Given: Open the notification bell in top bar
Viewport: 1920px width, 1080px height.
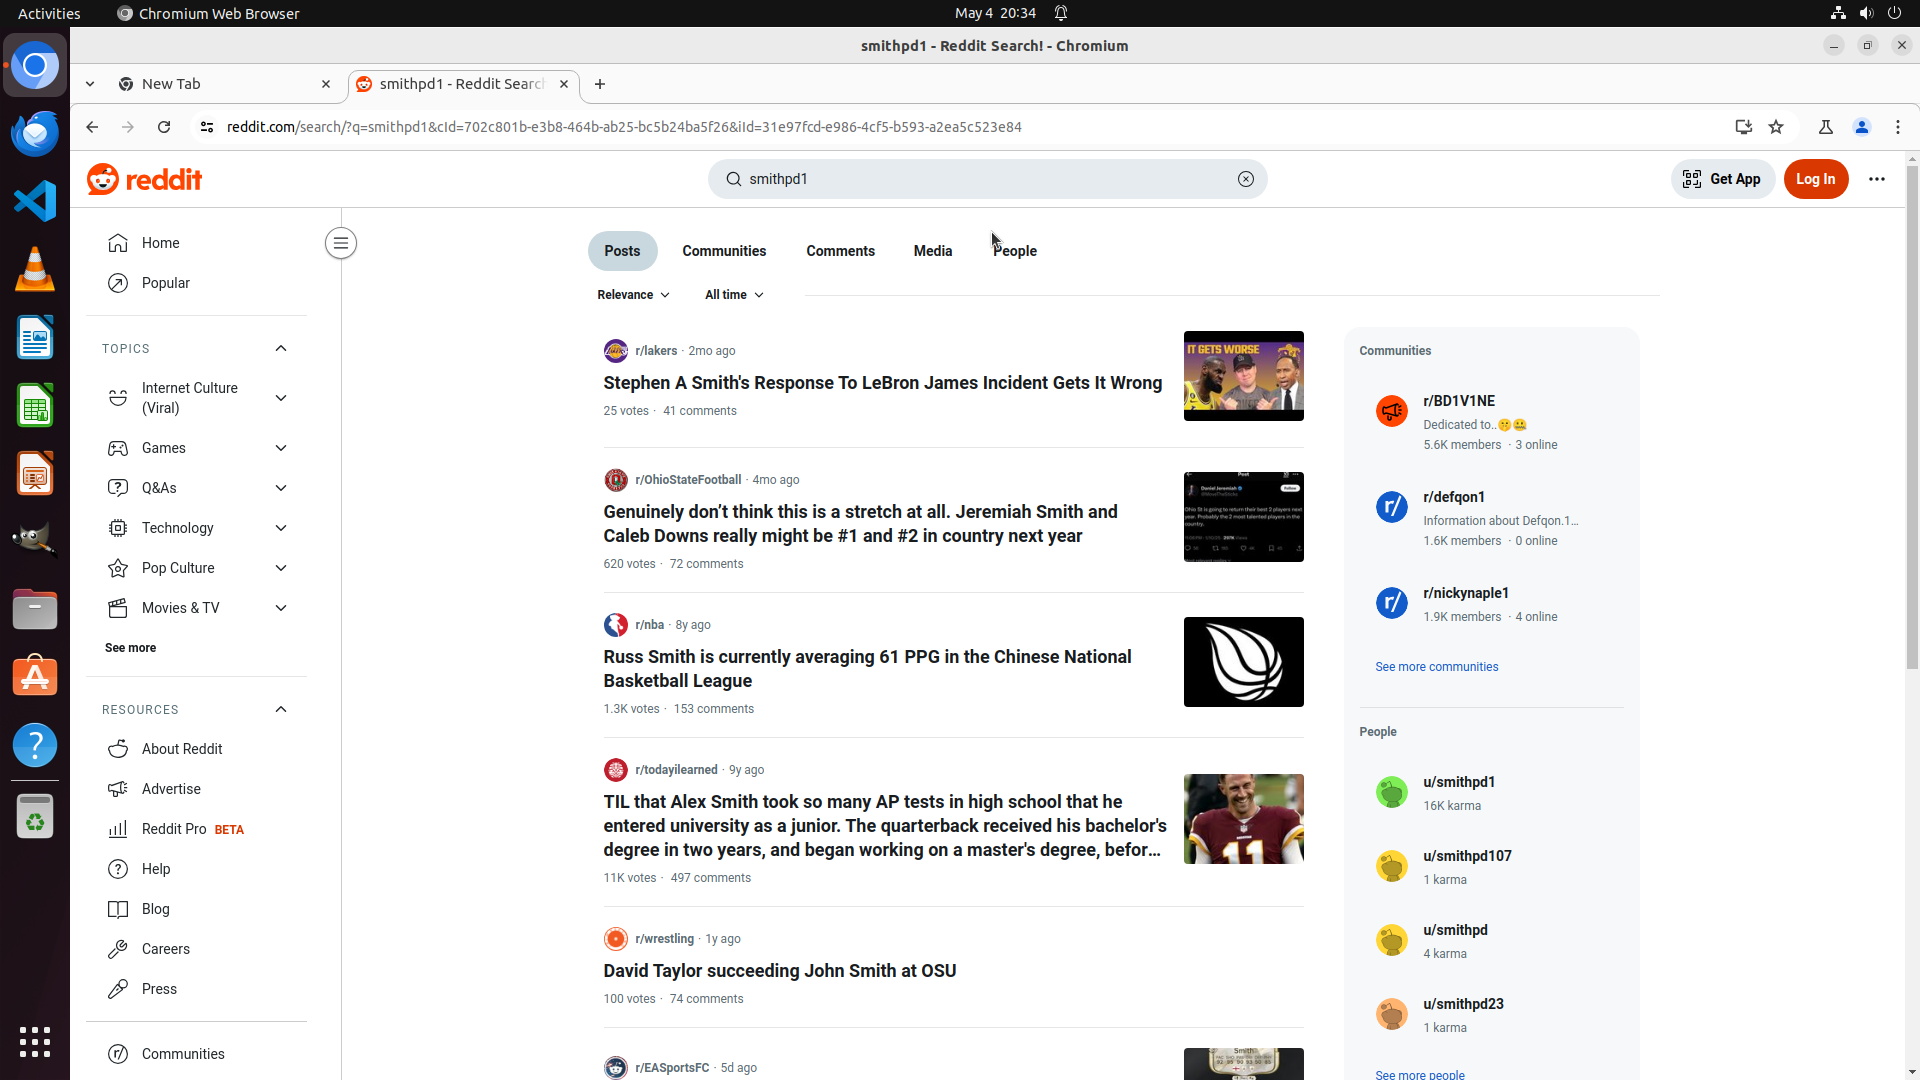Looking at the screenshot, I should (1061, 13).
